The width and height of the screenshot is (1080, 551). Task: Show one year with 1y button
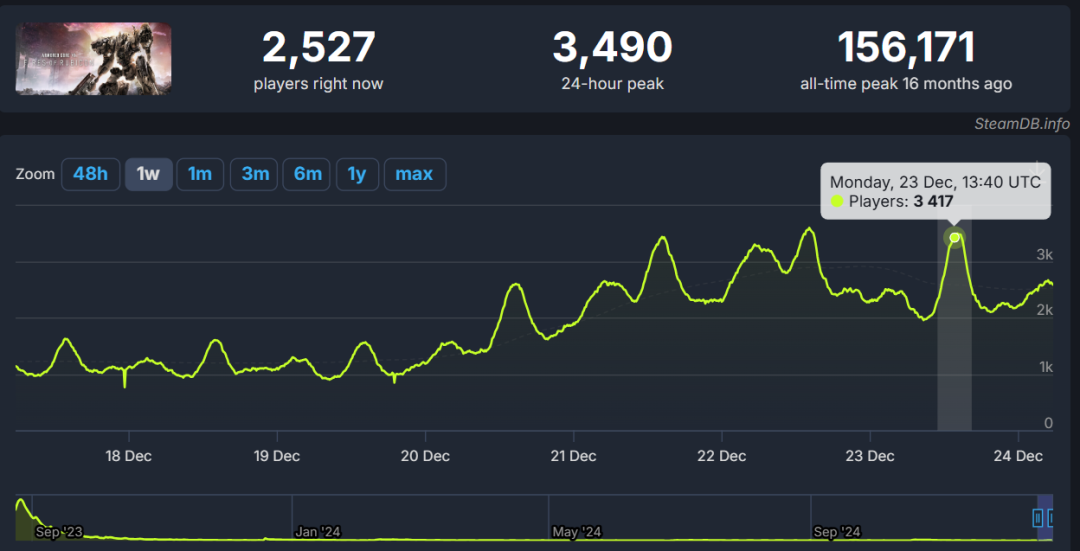357,174
